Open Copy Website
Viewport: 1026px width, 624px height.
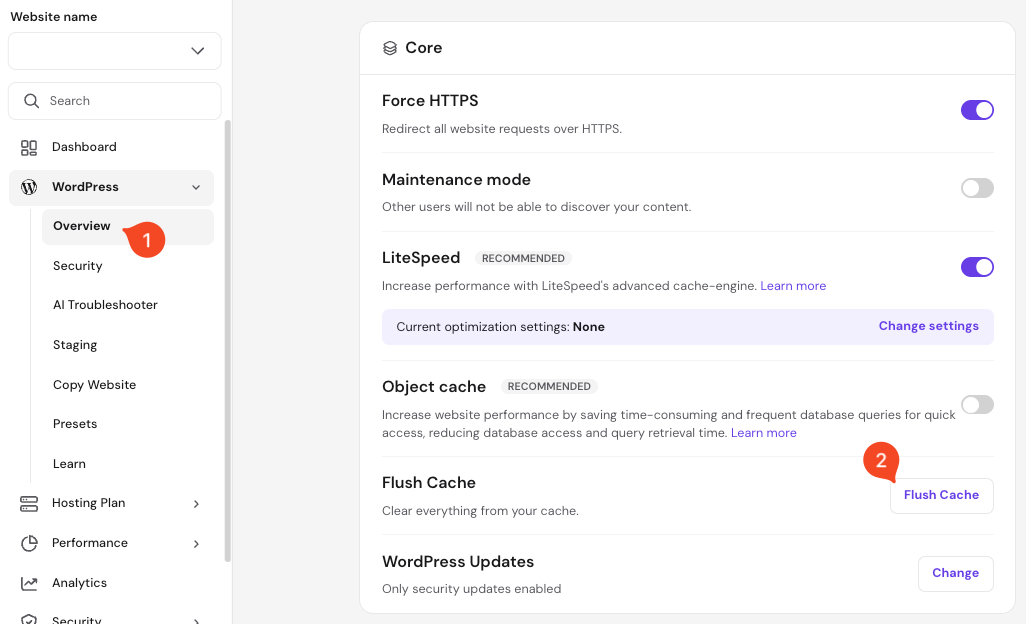[94, 385]
